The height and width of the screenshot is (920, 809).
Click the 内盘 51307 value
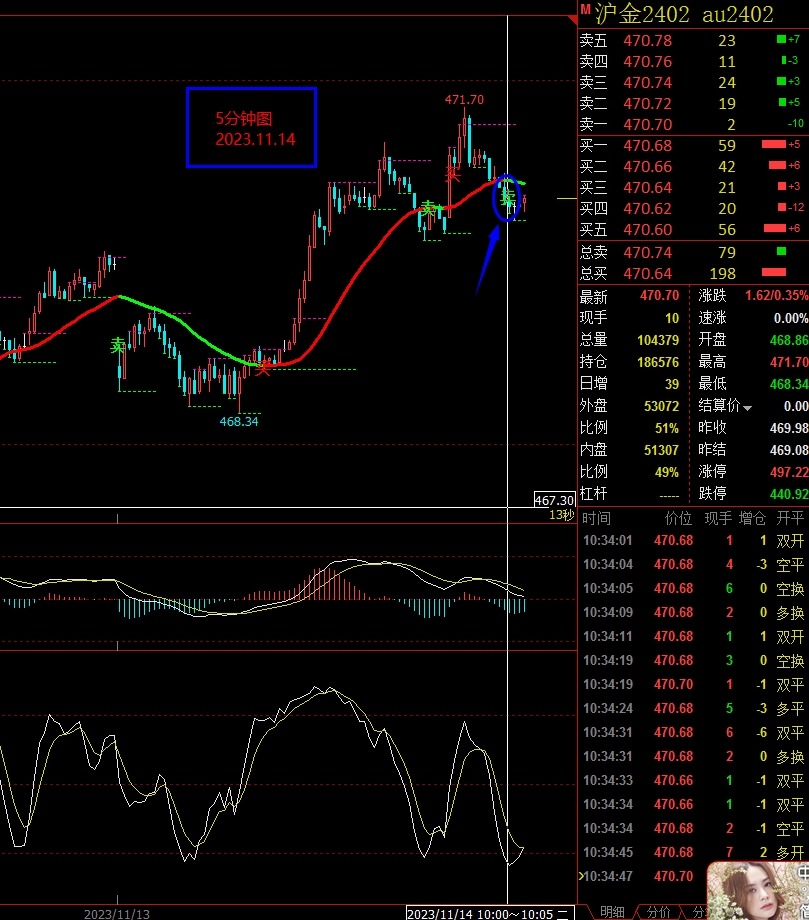point(661,450)
